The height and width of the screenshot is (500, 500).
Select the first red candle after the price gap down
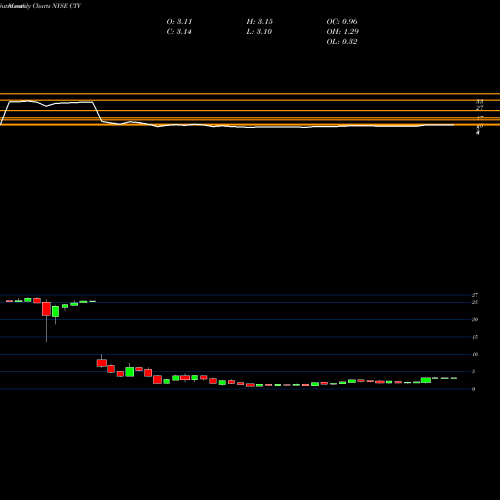click(102, 363)
